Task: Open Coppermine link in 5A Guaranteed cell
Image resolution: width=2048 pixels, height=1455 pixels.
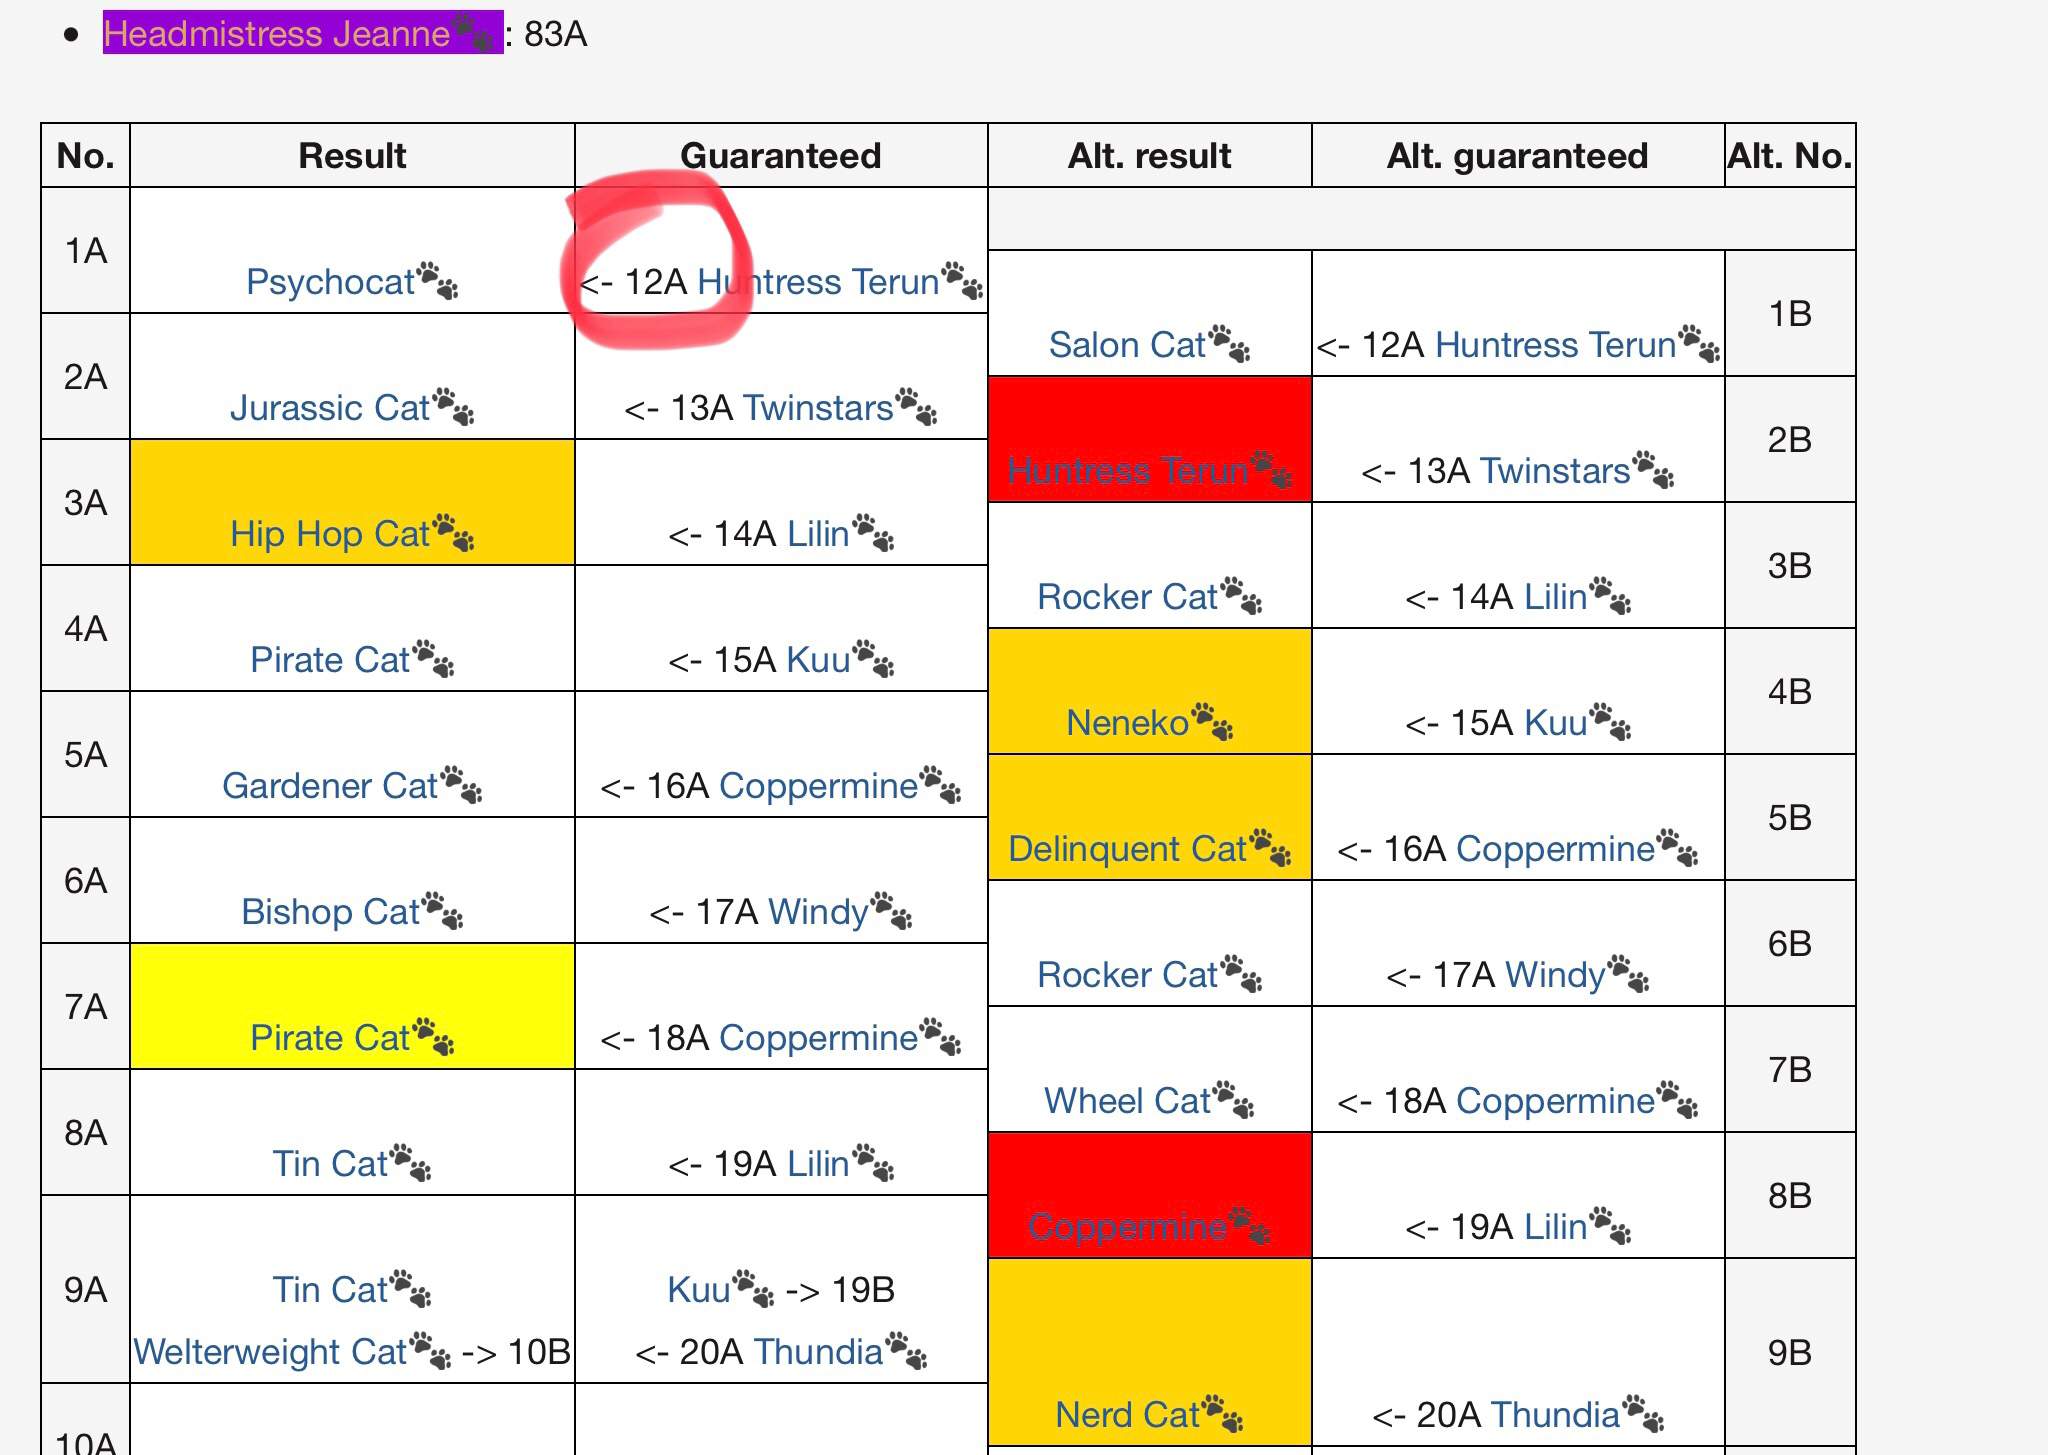Action: [x=818, y=786]
